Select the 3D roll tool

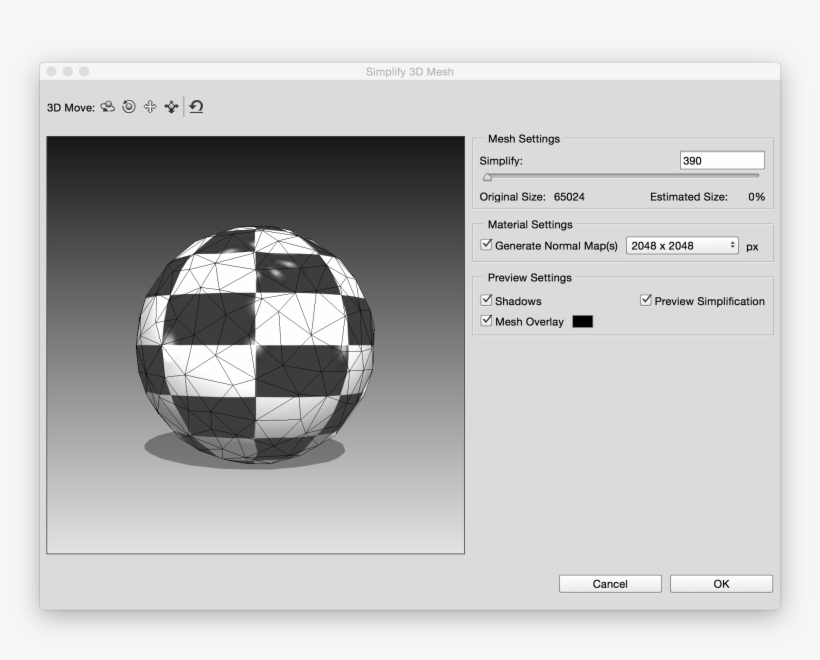(x=129, y=107)
